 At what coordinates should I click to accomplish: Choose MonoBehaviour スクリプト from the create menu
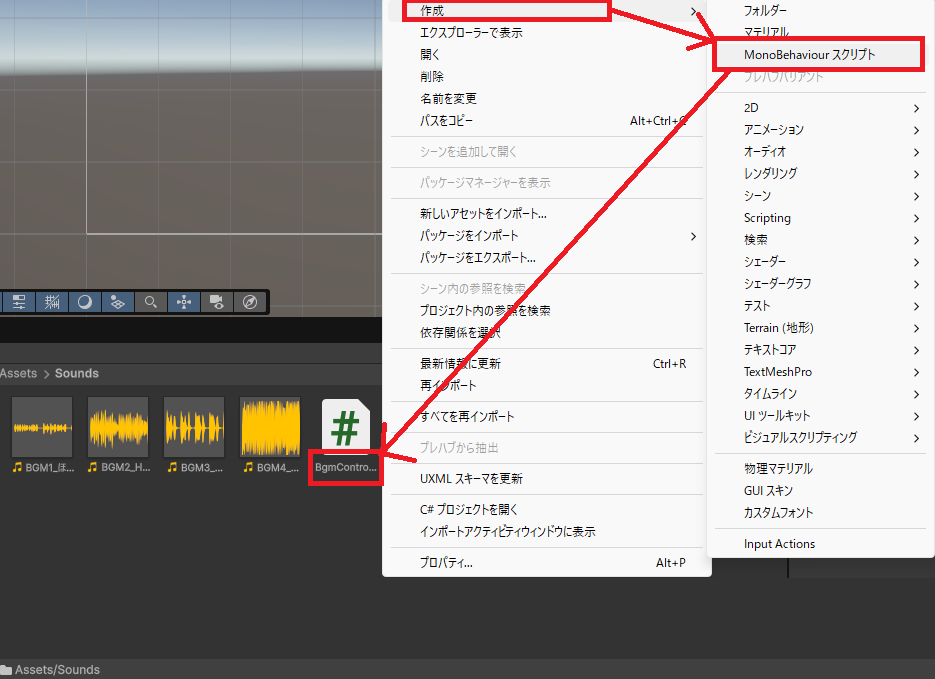click(809, 54)
